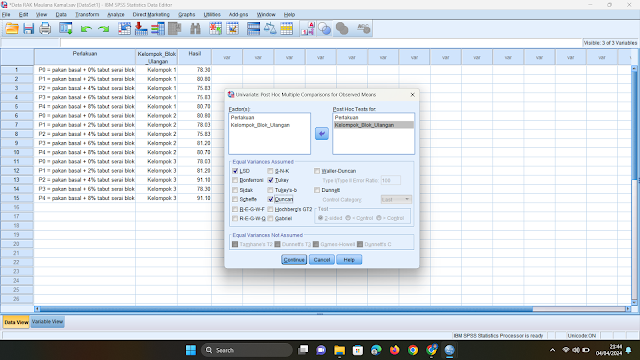The width and height of the screenshot is (640, 360).
Task: Show all variables gray circles icon
Action: 342,29
